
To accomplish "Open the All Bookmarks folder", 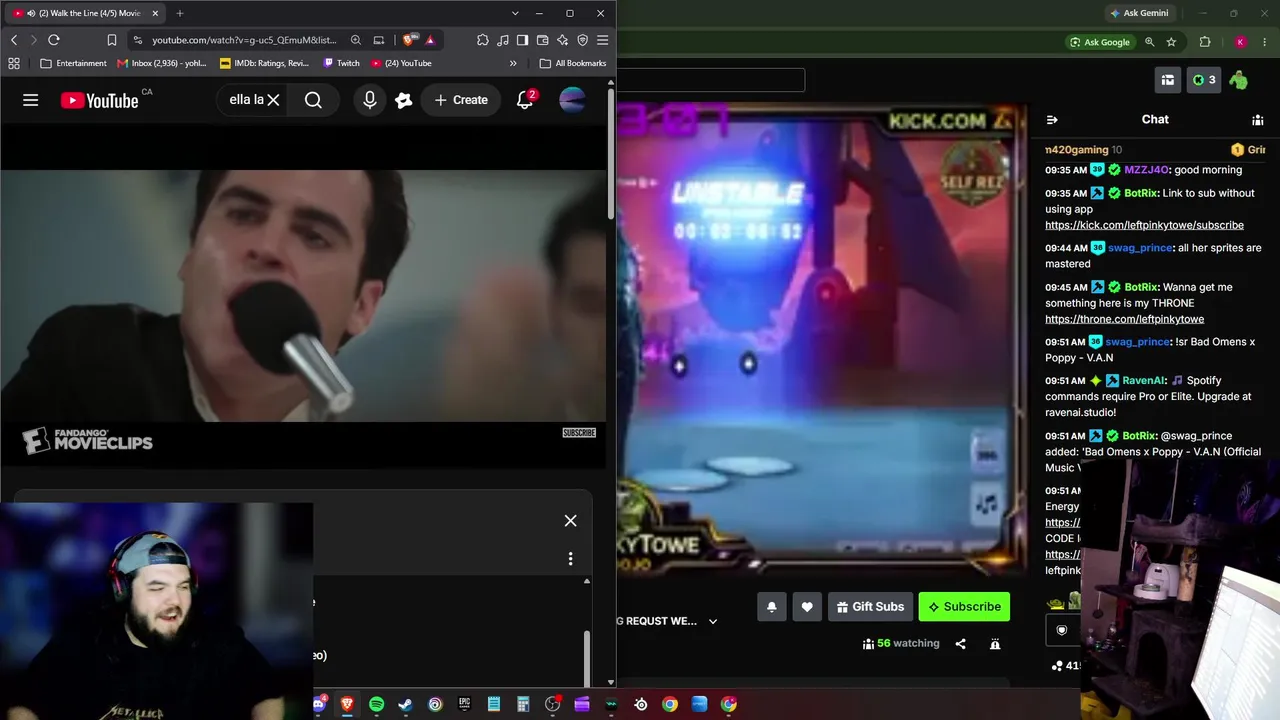I will (x=573, y=63).
